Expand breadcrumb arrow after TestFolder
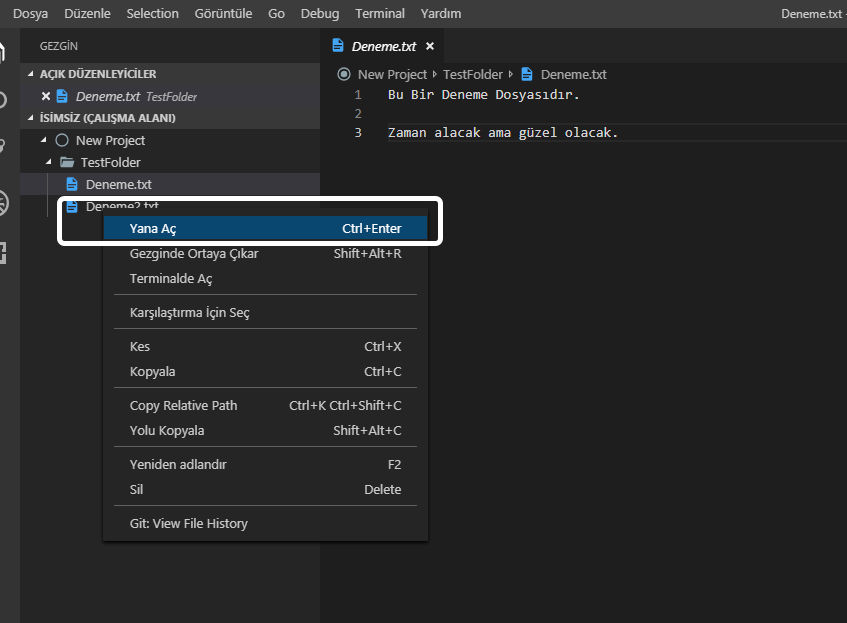Image resolution: width=847 pixels, height=623 pixels. point(510,74)
